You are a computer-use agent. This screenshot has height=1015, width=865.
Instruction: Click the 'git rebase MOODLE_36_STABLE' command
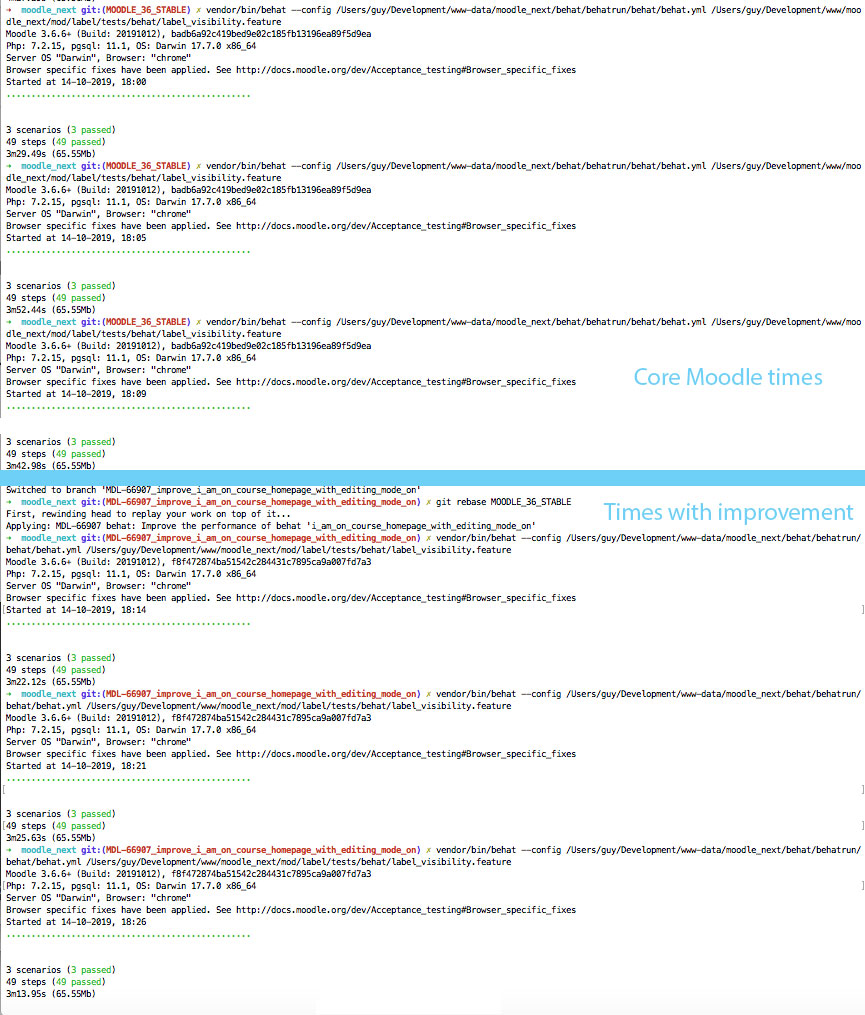[x=503, y=502]
